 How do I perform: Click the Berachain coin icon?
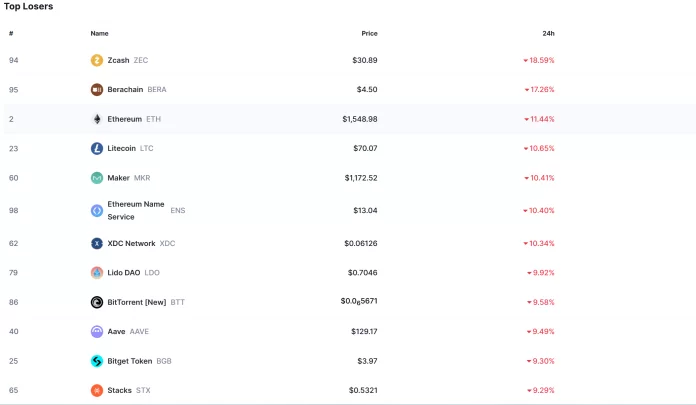[97, 89]
